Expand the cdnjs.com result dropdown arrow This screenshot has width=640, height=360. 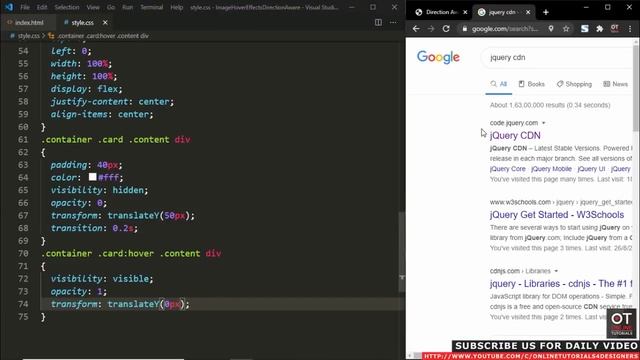(556, 271)
